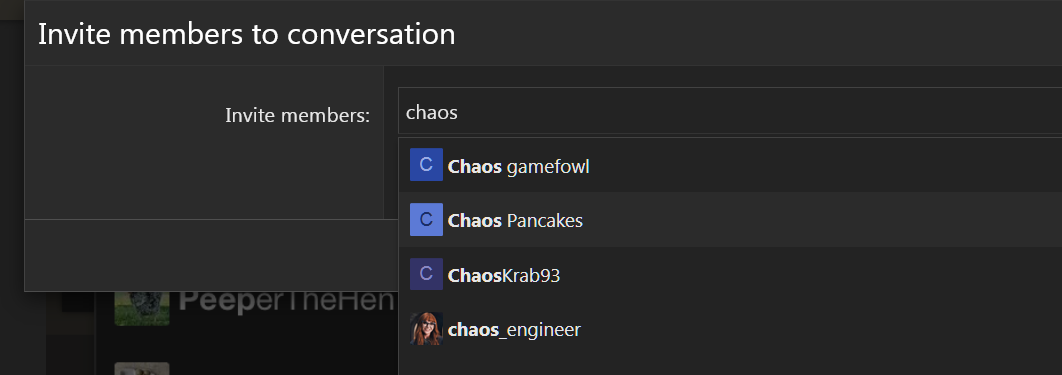Select the Chaos gamefowl avatar icon
The height and width of the screenshot is (375, 1062).
[426, 164]
